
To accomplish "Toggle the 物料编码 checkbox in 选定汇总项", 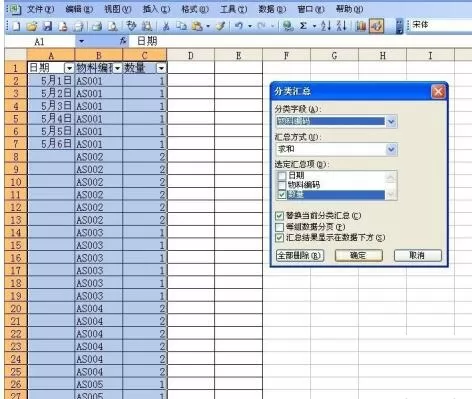I will click(282, 185).
